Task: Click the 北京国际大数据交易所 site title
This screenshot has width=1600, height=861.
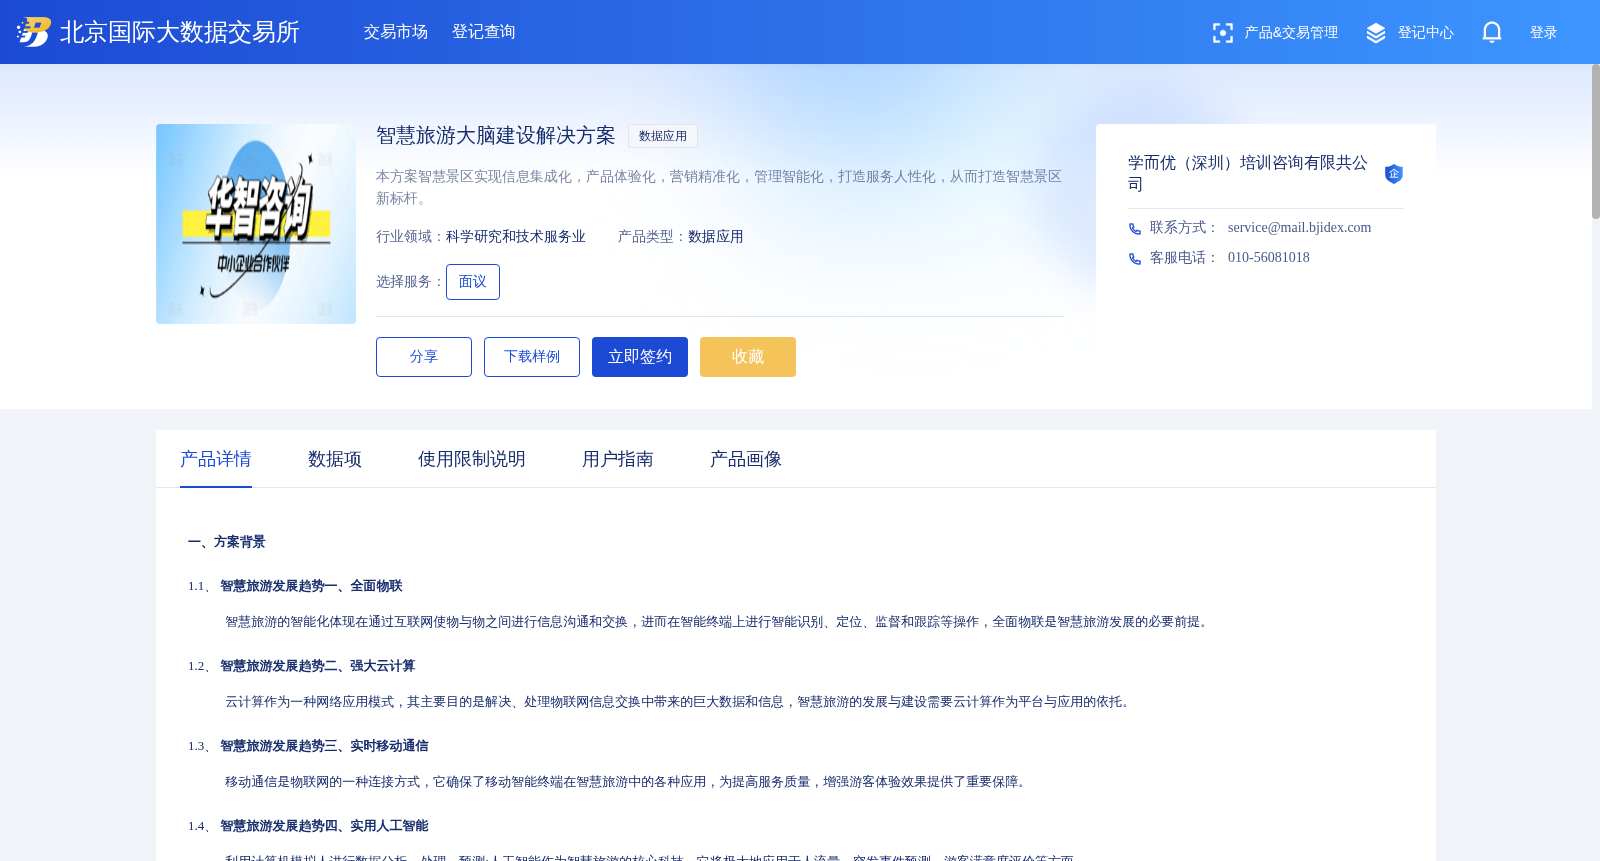Action: click(180, 32)
